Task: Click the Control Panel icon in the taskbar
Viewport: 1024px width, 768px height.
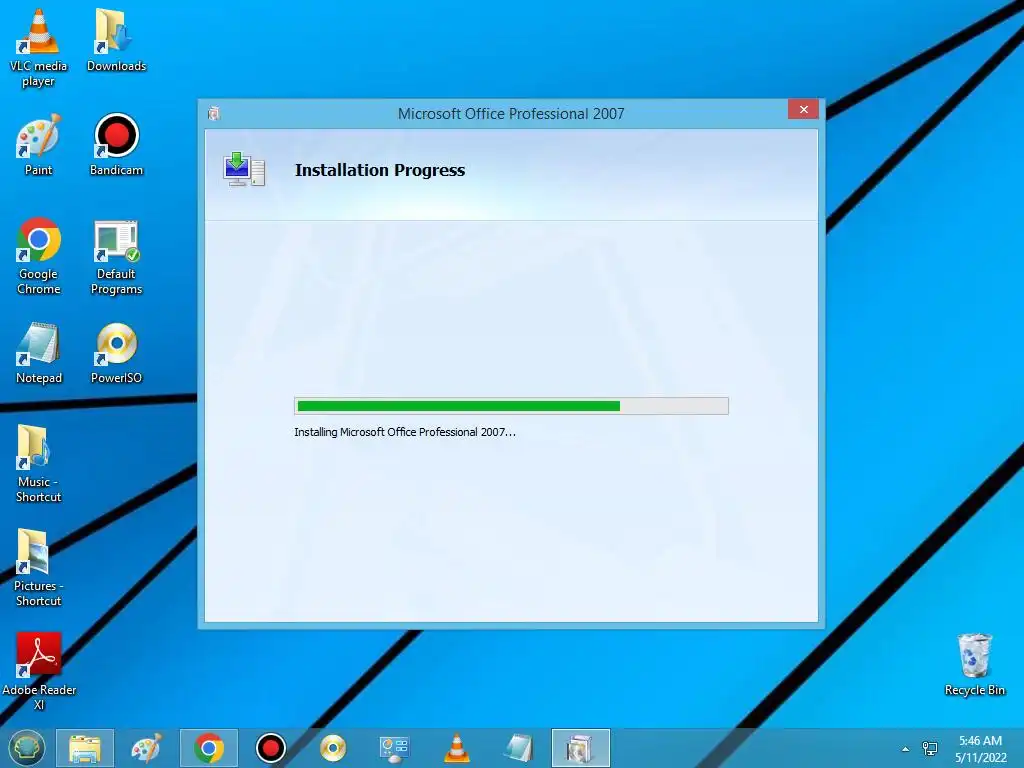Action: point(394,748)
